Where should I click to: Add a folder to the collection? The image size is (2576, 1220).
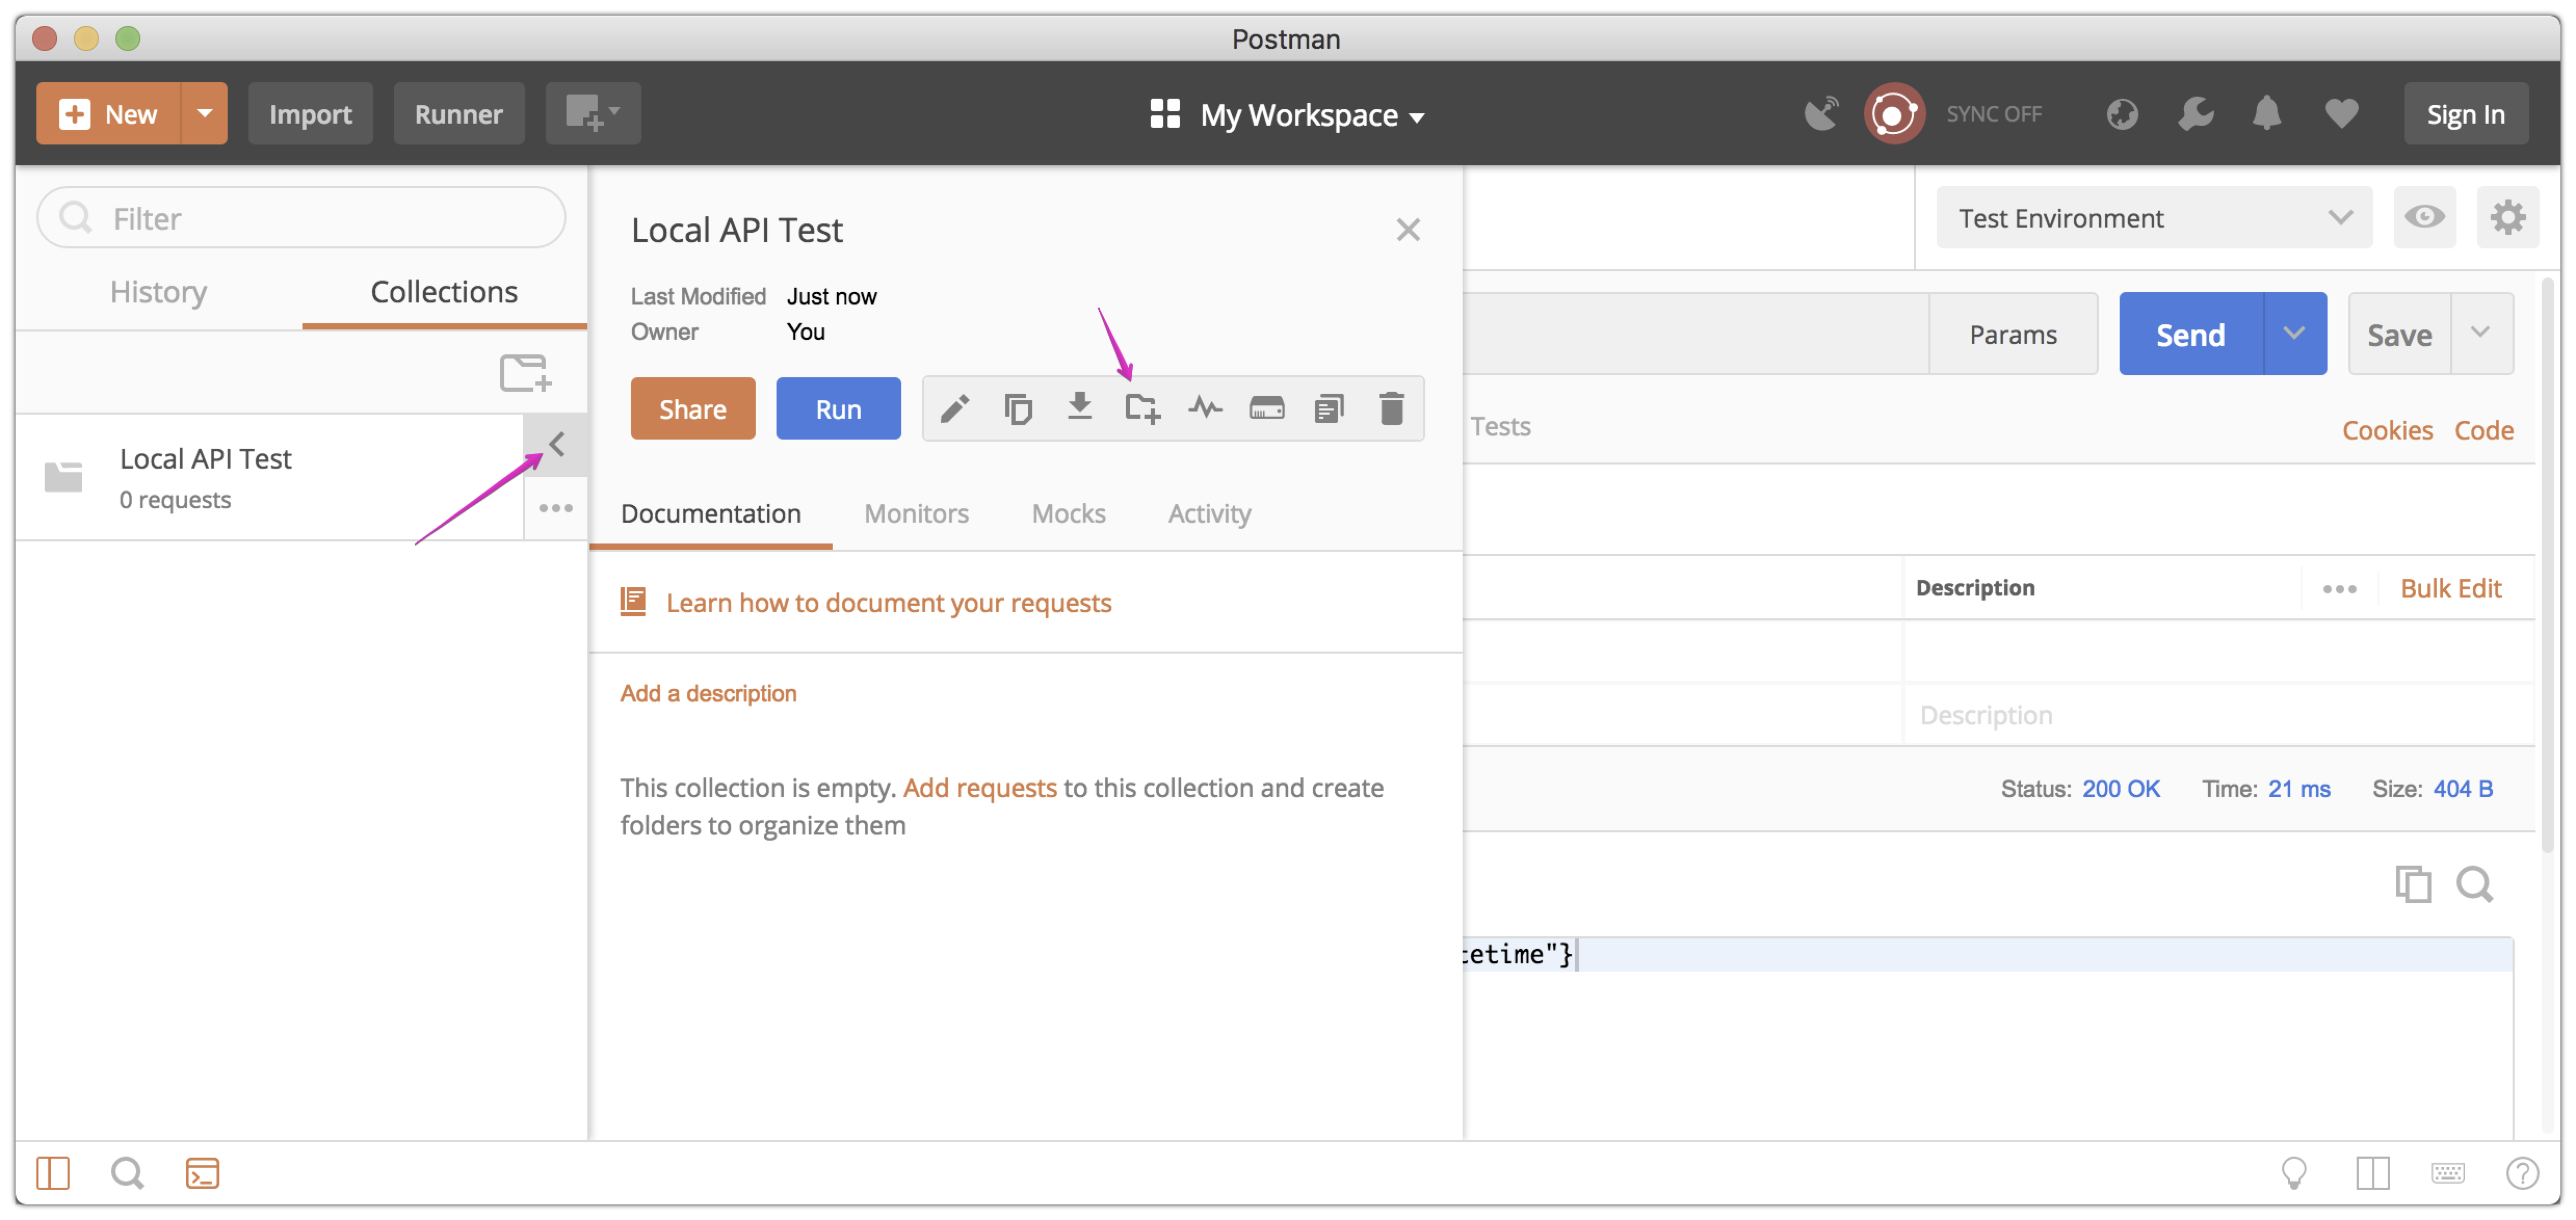click(x=1142, y=408)
